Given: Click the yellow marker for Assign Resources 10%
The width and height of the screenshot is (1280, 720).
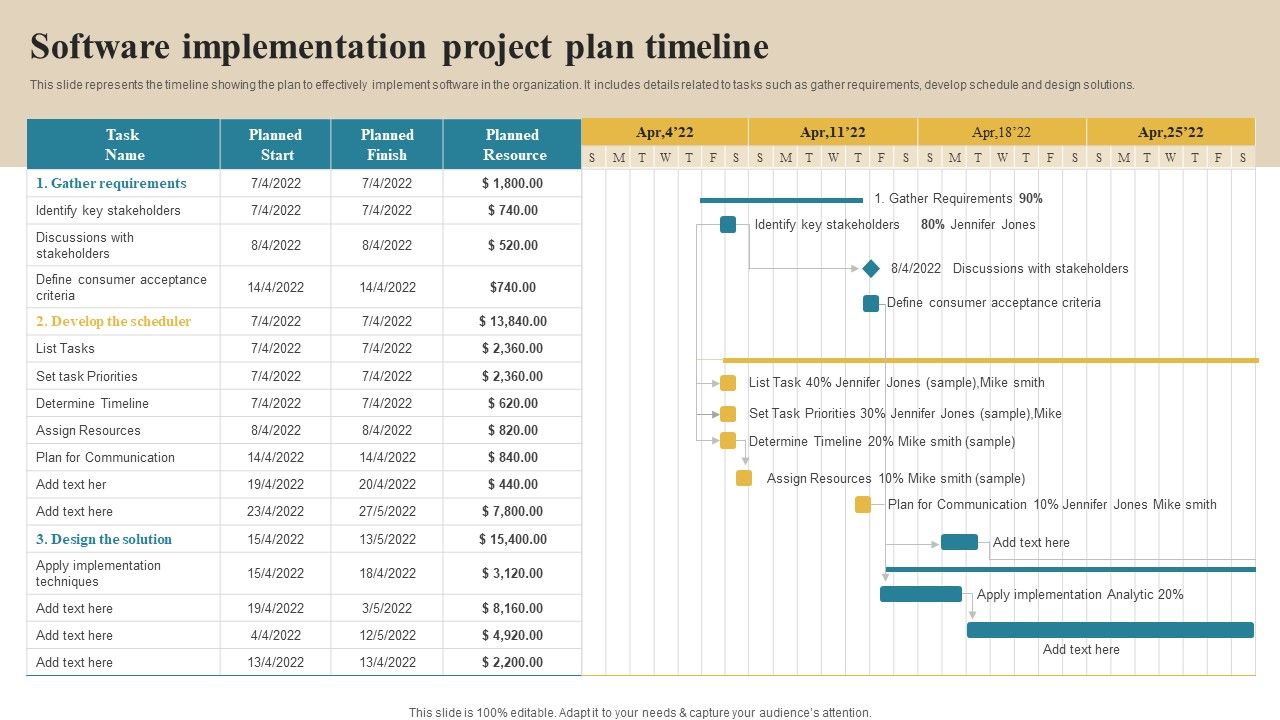Looking at the screenshot, I should click(x=744, y=478).
